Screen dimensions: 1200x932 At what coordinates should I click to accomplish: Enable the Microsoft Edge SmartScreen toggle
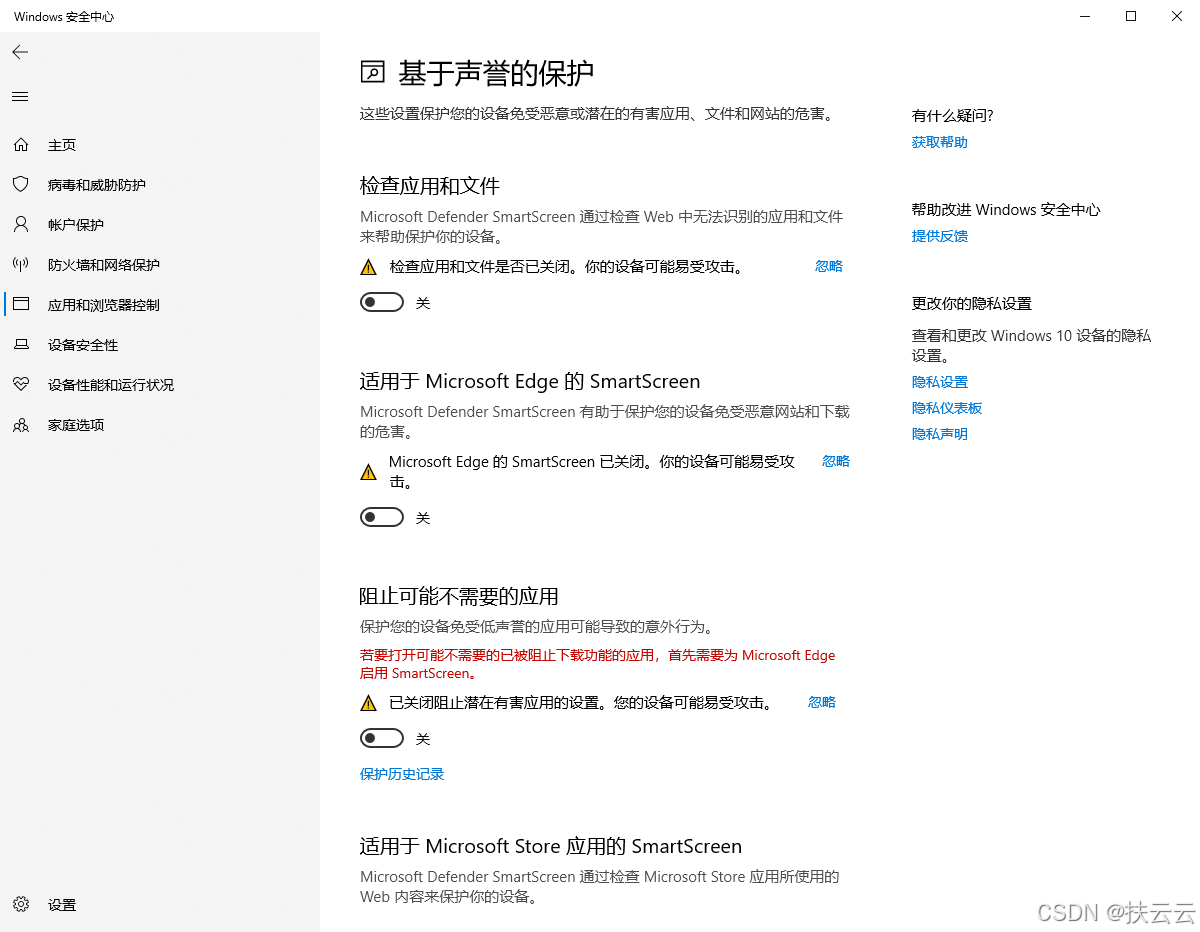[x=382, y=517]
